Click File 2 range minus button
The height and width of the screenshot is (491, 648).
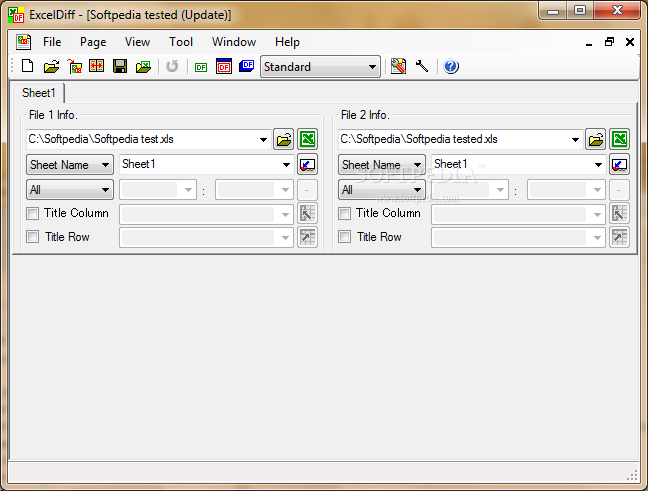pyautogui.click(x=619, y=190)
